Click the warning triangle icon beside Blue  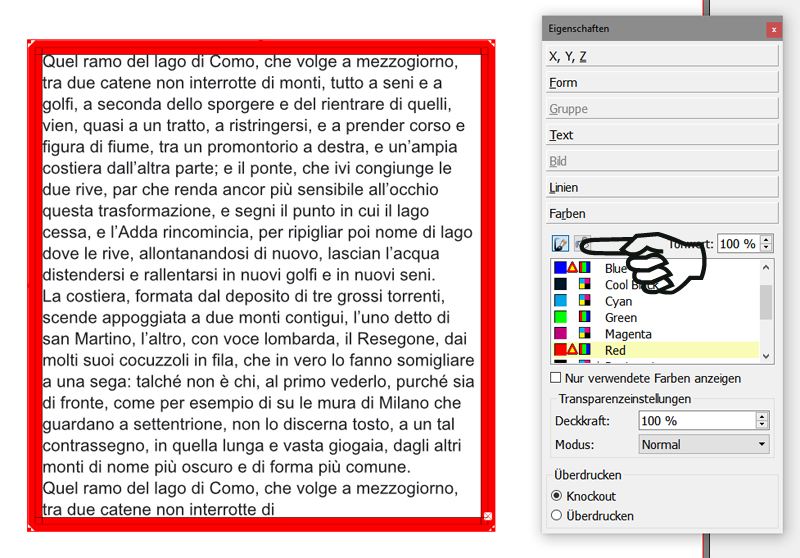tap(572, 268)
